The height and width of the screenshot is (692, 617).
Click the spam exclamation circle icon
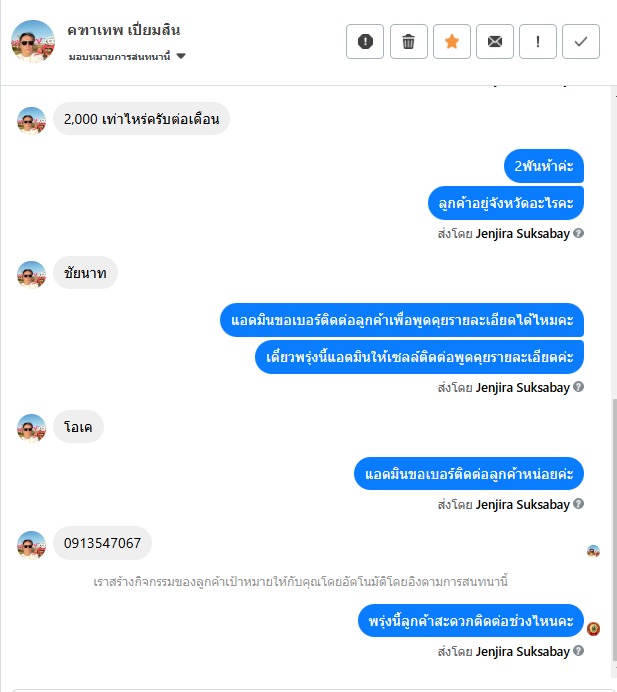(x=365, y=42)
